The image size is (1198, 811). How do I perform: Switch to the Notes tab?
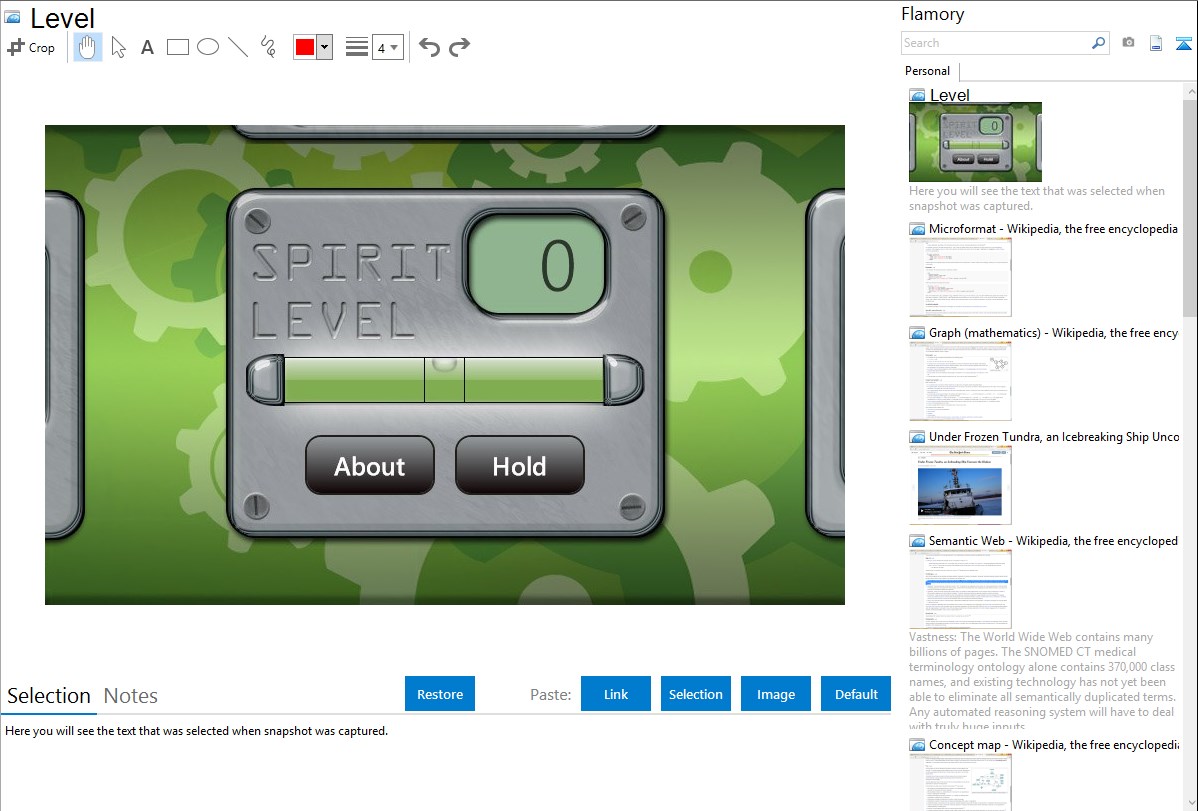pyautogui.click(x=131, y=696)
